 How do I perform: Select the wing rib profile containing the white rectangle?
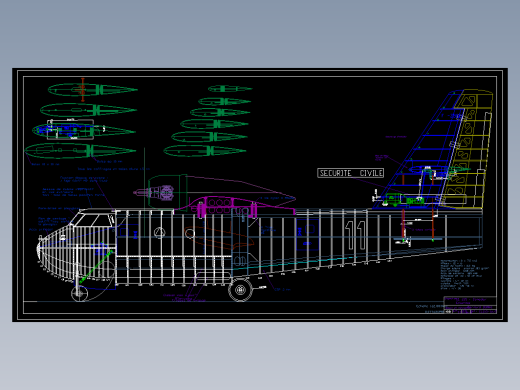pyautogui.click(x=83, y=130)
